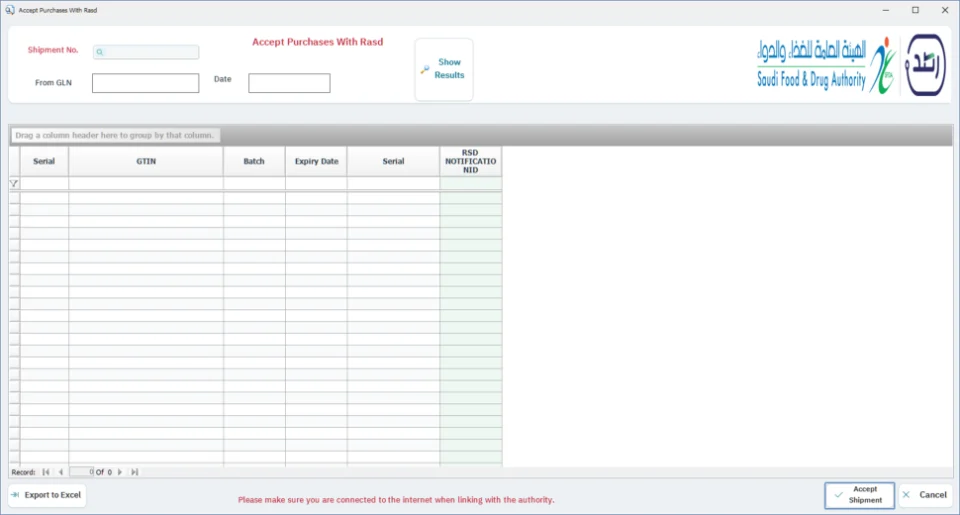Click the Accept Shipment button
Image resolution: width=960 pixels, height=515 pixels.
point(859,495)
